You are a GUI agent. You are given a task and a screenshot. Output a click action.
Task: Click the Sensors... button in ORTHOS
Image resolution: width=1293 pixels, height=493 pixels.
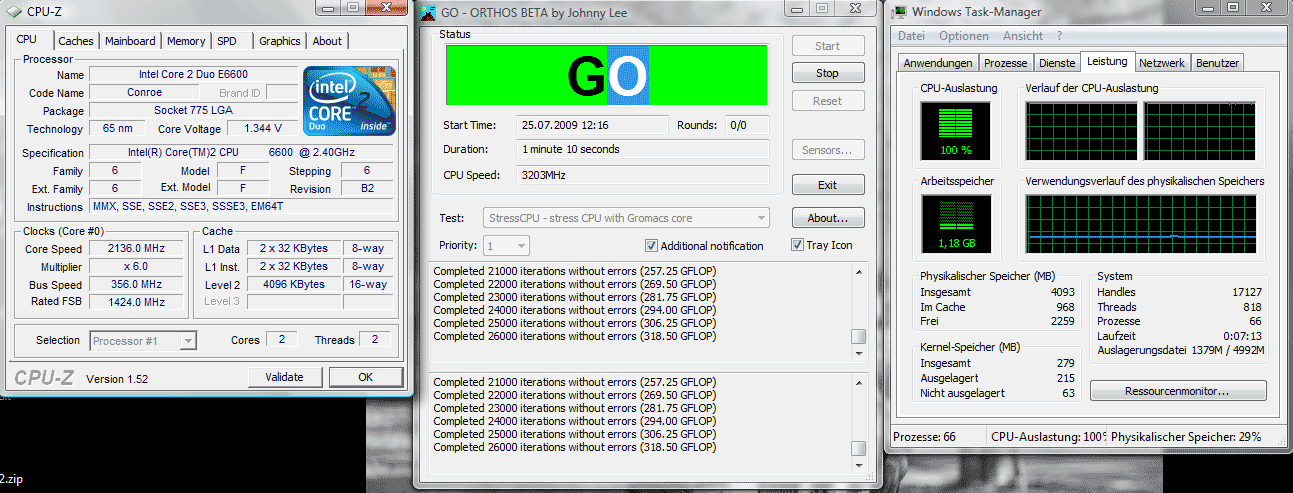coord(828,150)
